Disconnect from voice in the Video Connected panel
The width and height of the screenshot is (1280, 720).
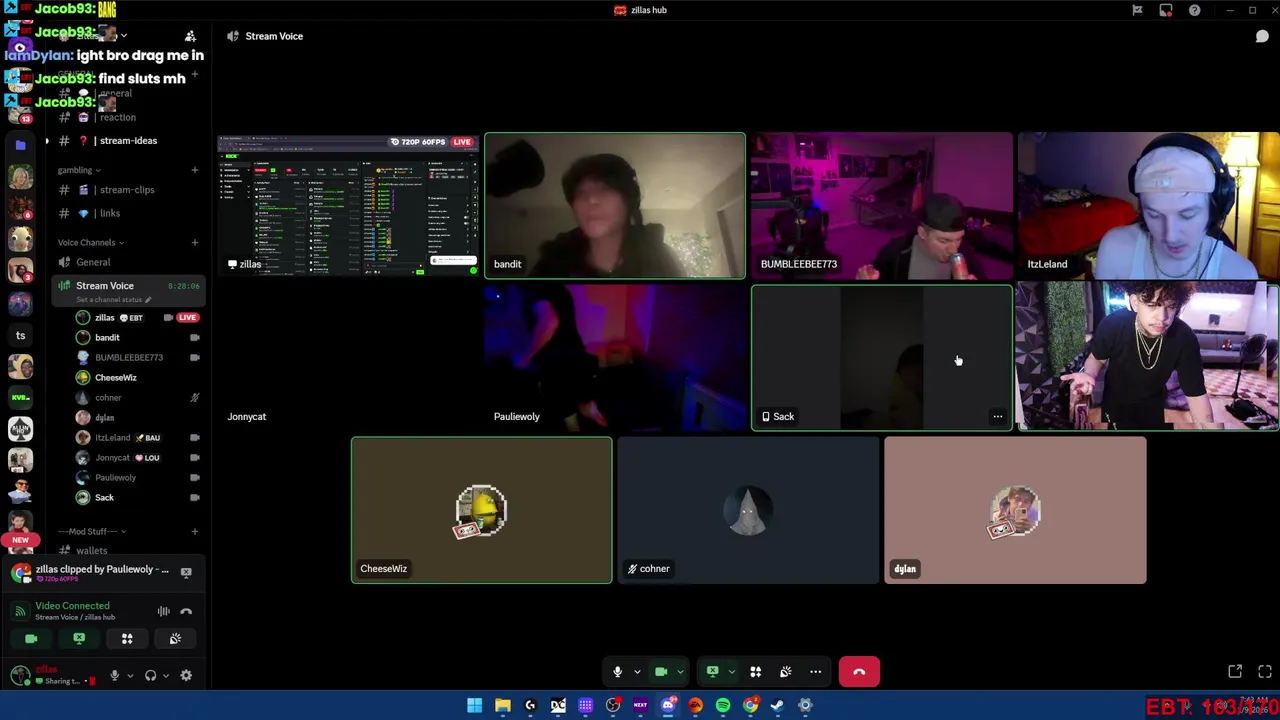coord(186,611)
